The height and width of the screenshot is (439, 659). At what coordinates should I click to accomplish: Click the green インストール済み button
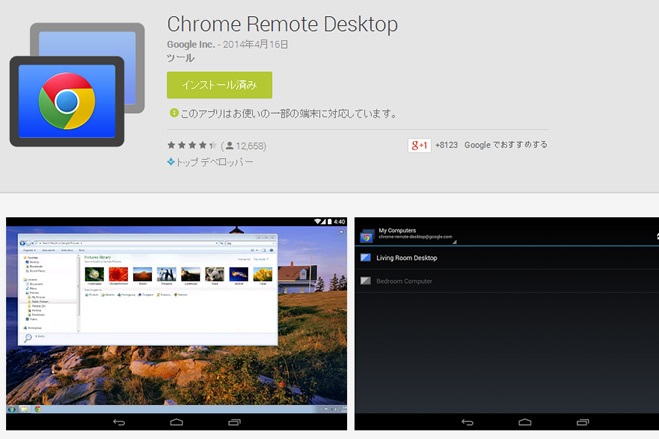click(x=219, y=85)
